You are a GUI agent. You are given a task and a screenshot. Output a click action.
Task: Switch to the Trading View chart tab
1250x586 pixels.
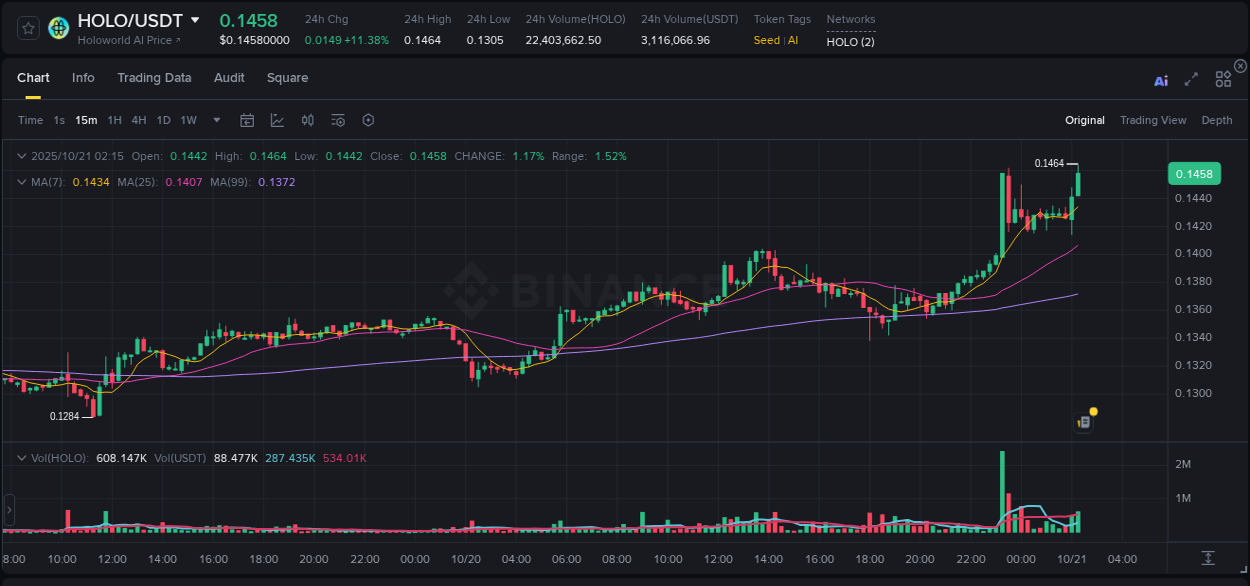point(1153,120)
